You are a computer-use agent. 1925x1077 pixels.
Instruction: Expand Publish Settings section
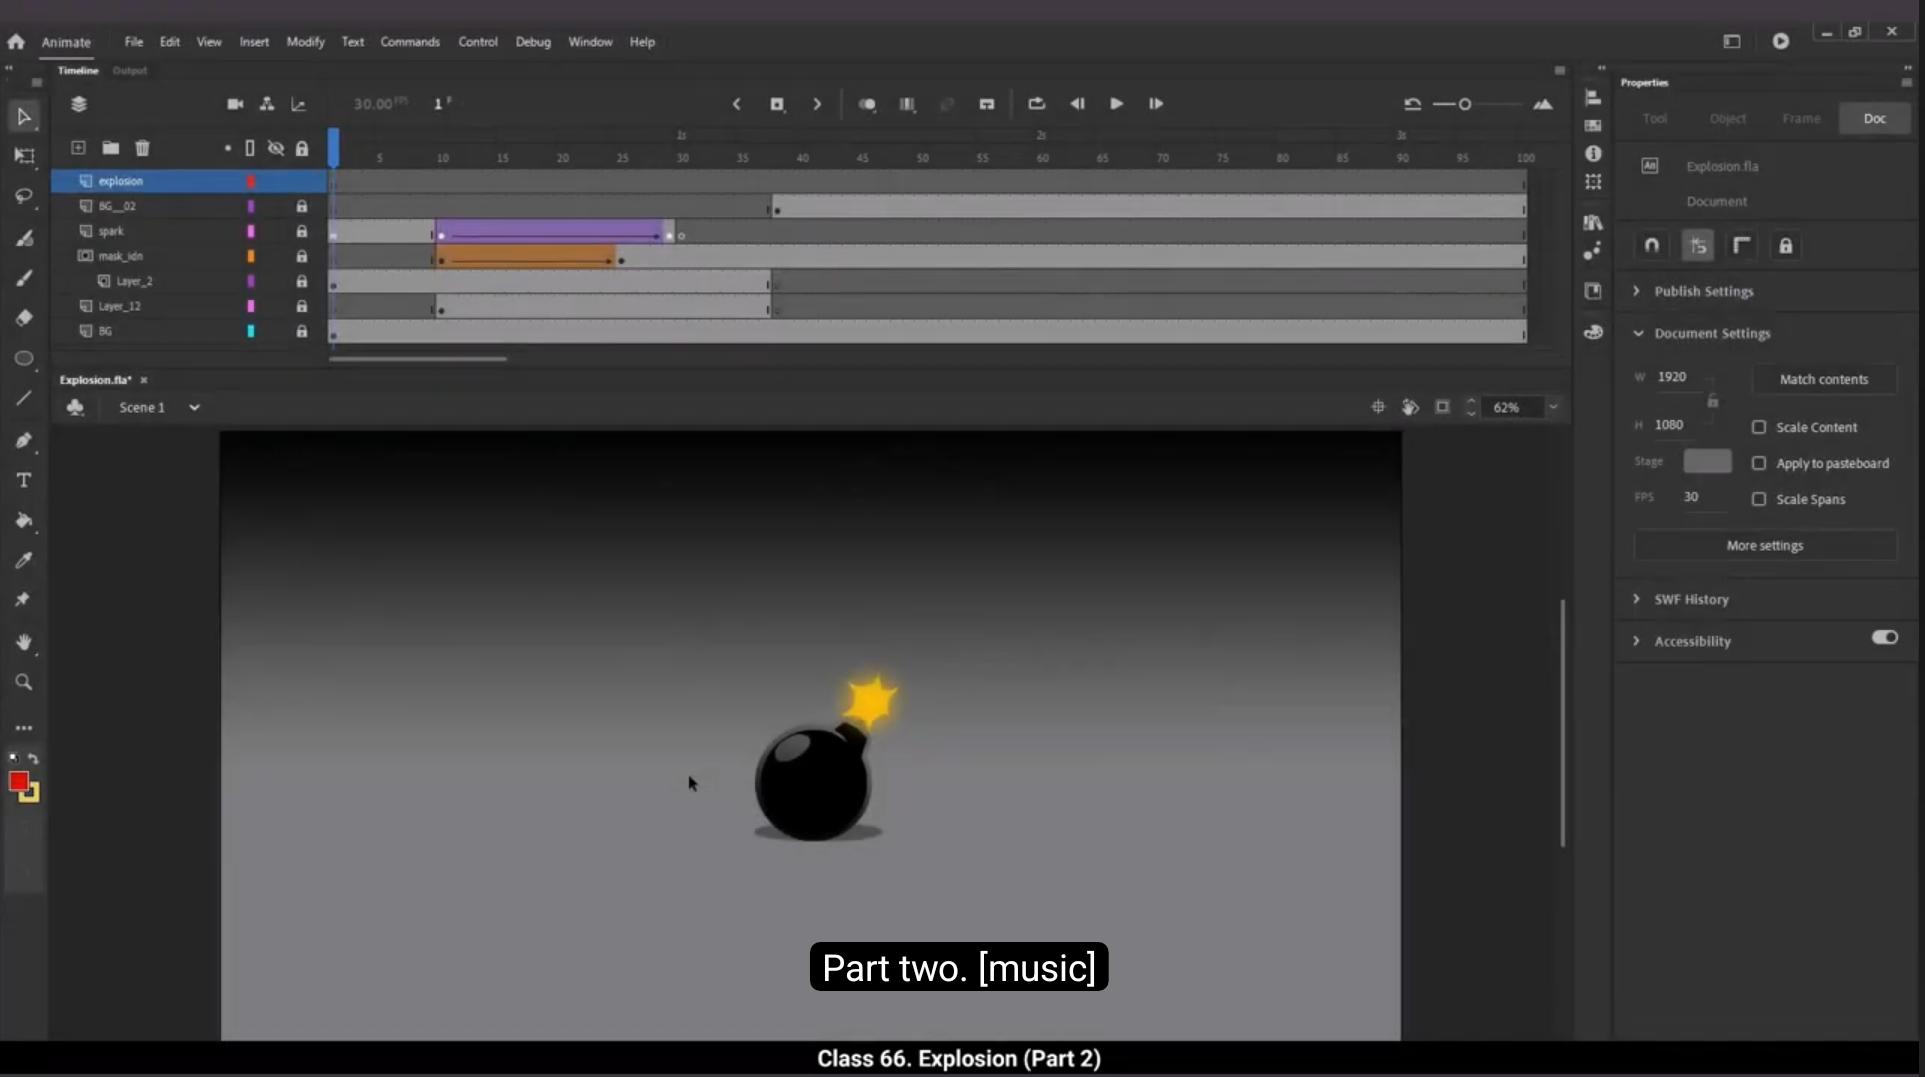pyautogui.click(x=1637, y=291)
